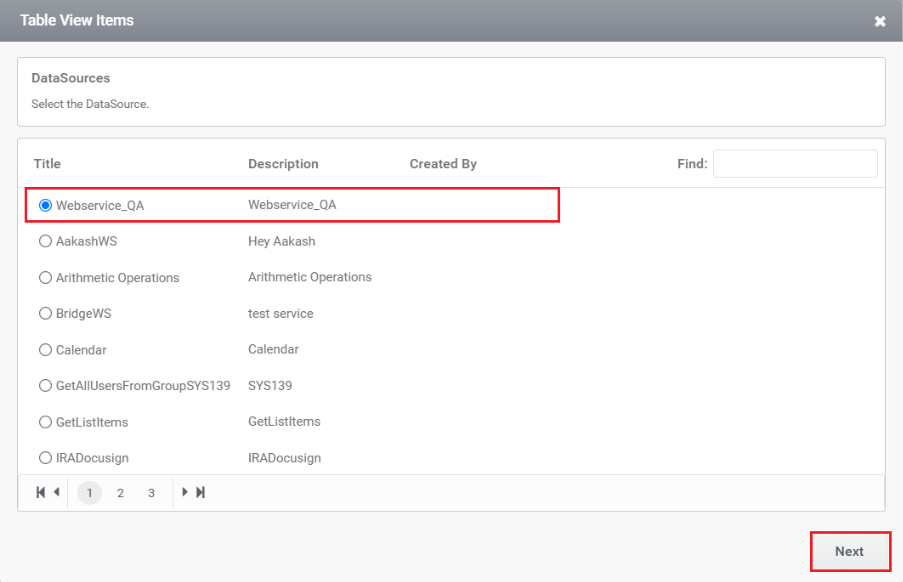The image size is (903, 582).
Task: Select the Webservice_QA radio button
Action: [45, 206]
